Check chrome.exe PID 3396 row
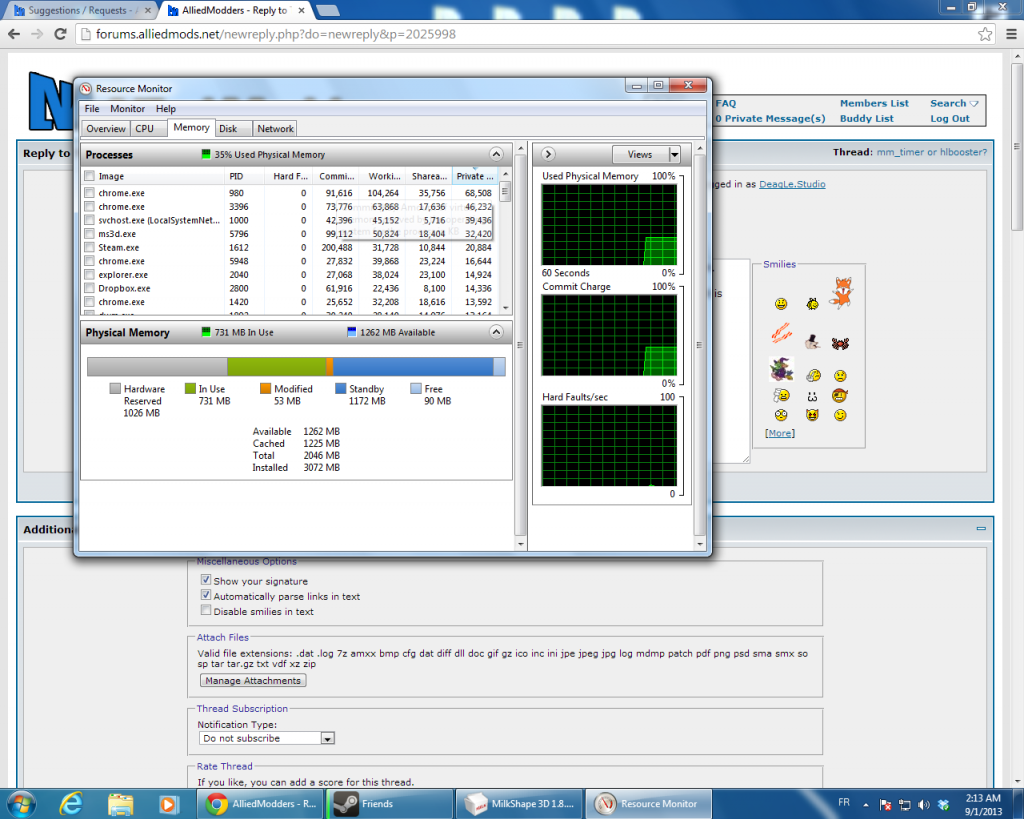The width and height of the screenshot is (1024, 819). tap(89, 206)
